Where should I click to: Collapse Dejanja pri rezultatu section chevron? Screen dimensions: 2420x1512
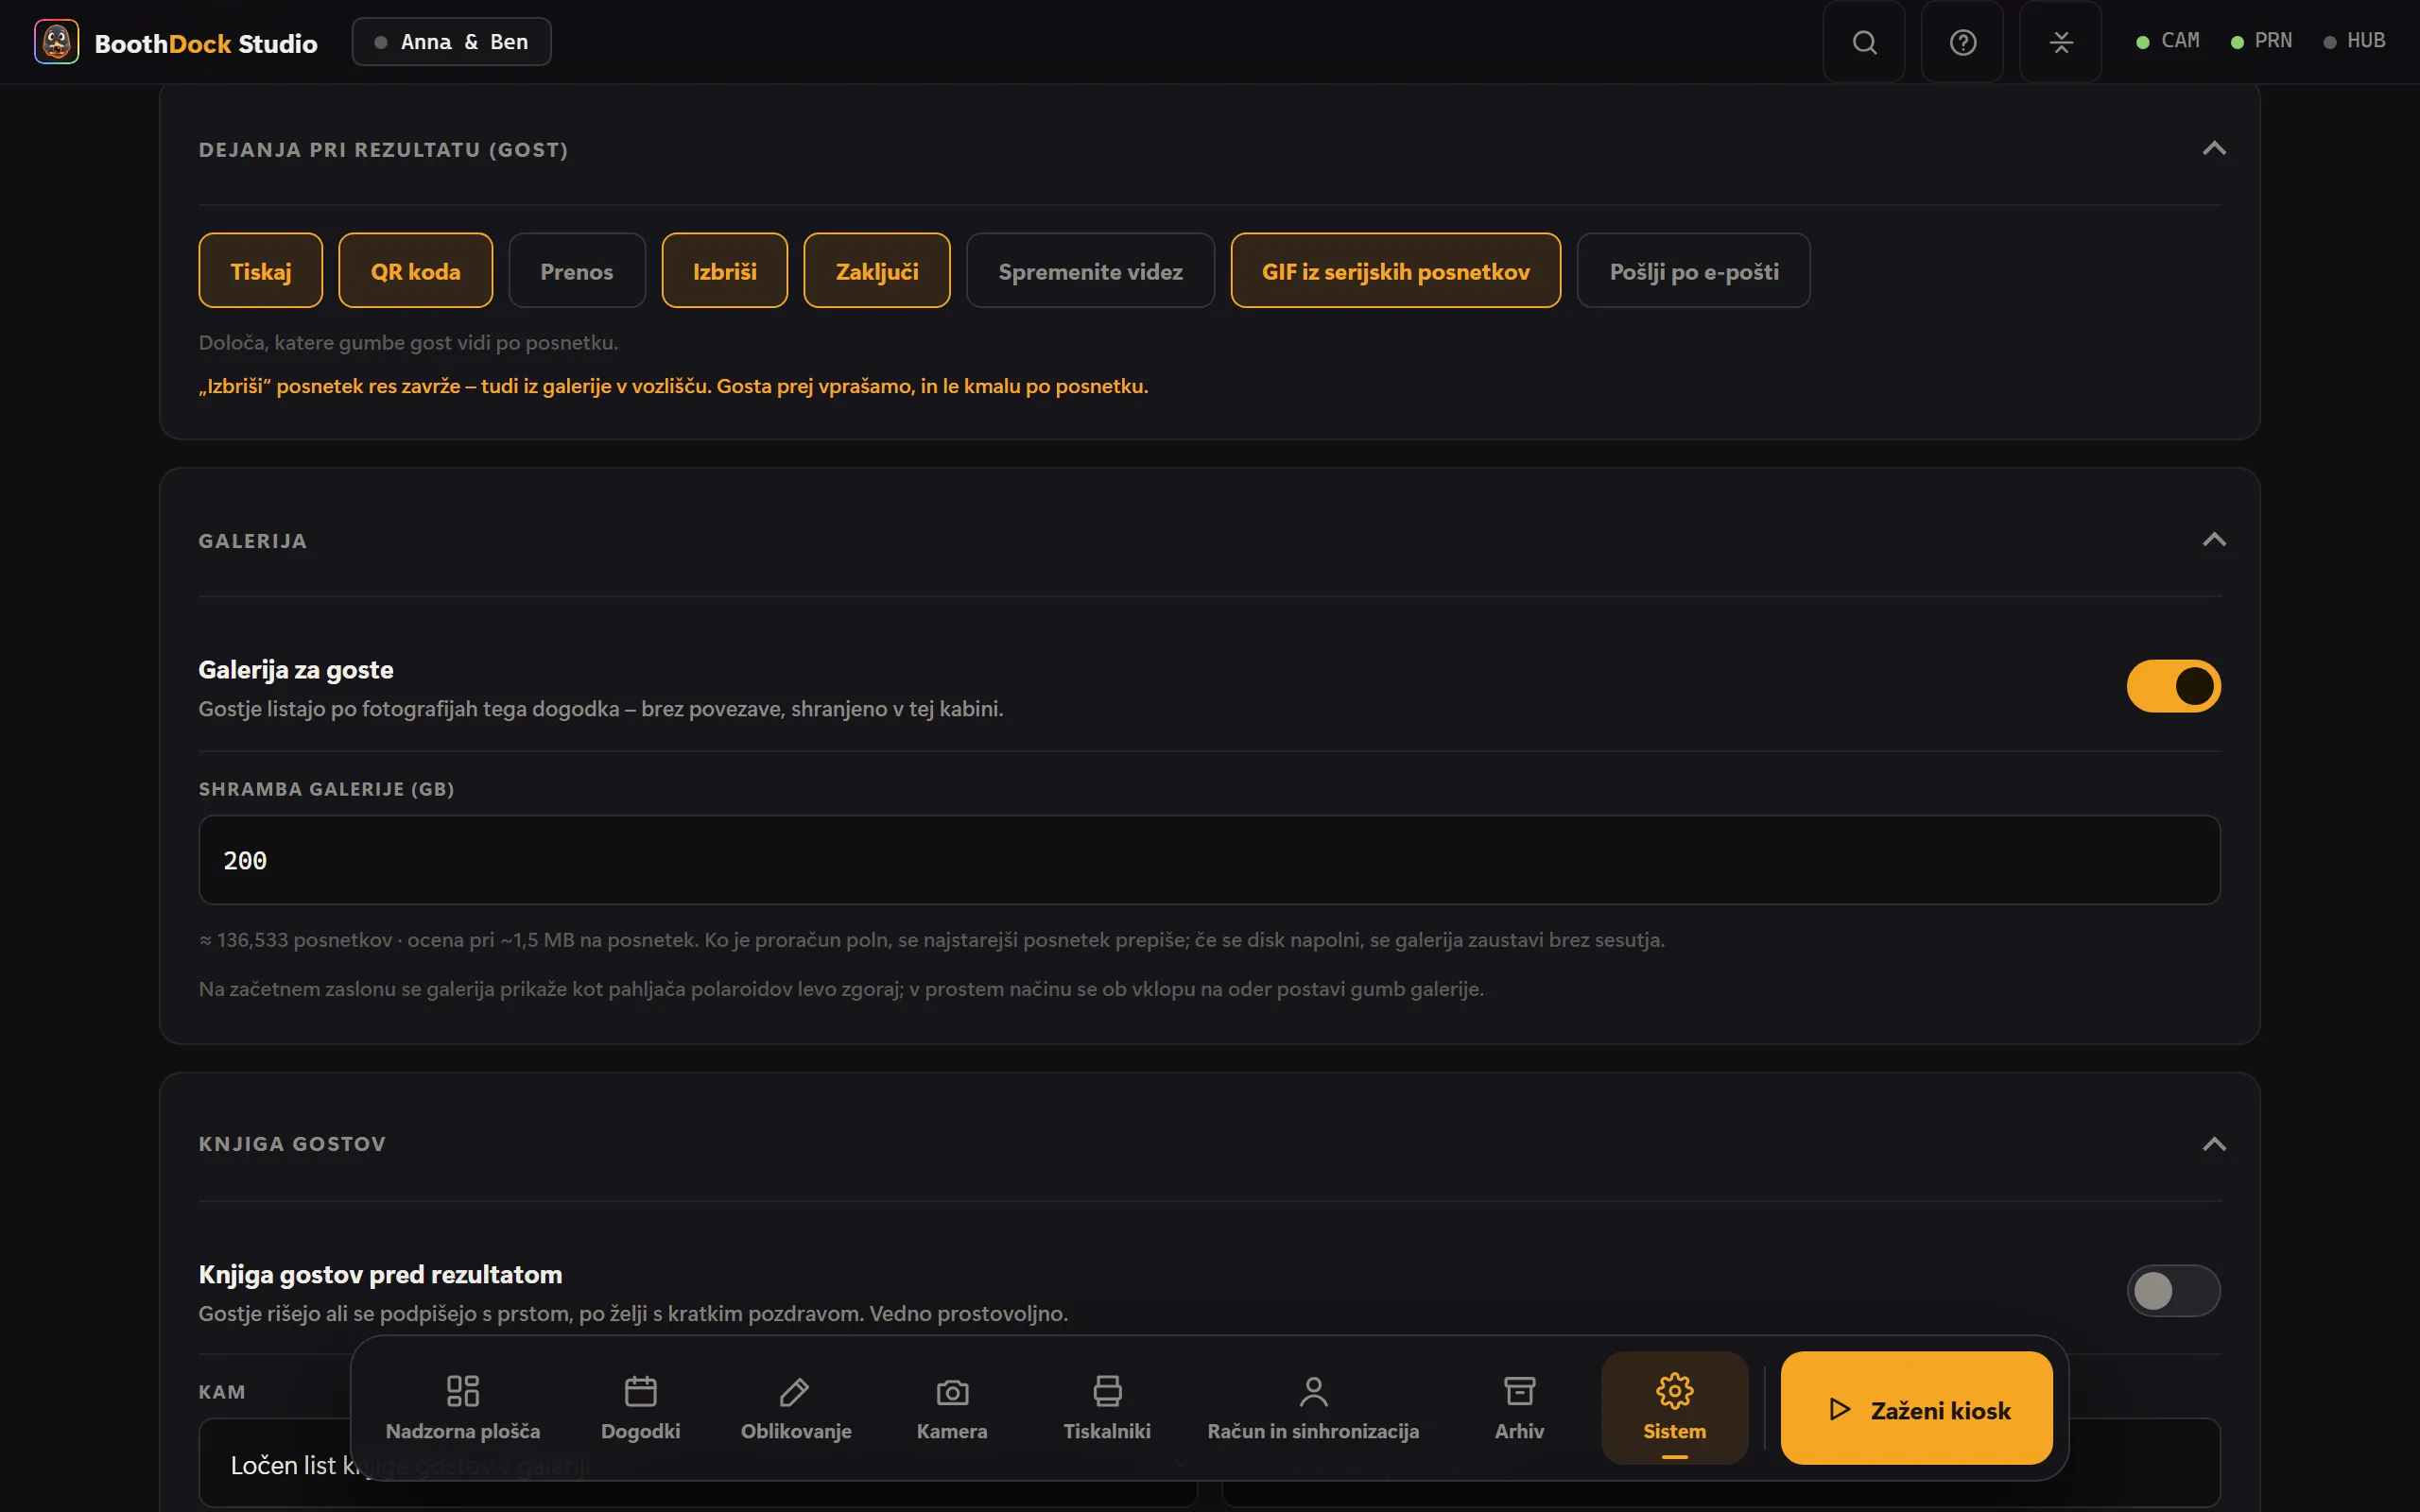pyautogui.click(x=2214, y=149)
